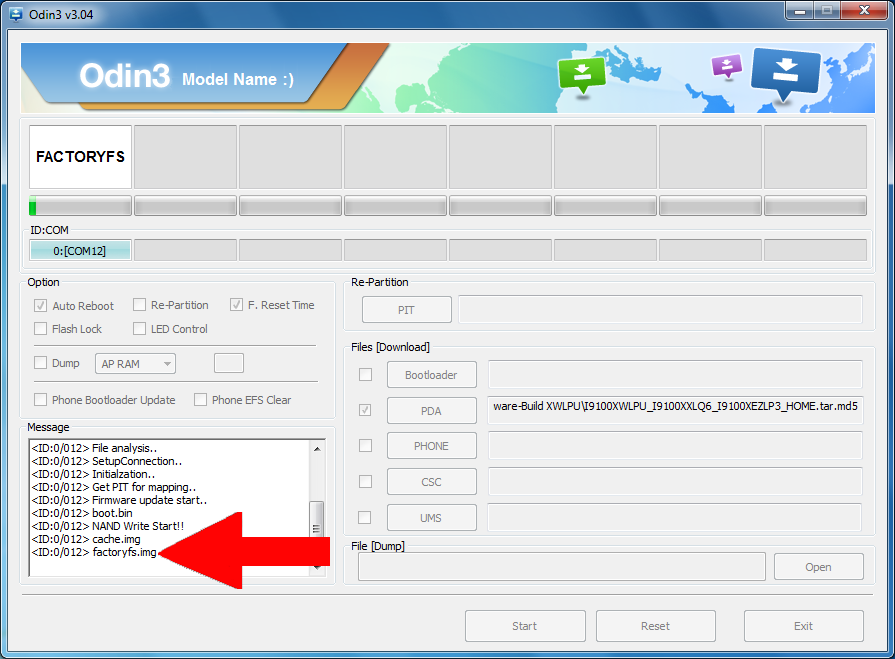The height and width of the screenshot is (659, 895).
Task: Click the PHONE file button
Action: 432,446
